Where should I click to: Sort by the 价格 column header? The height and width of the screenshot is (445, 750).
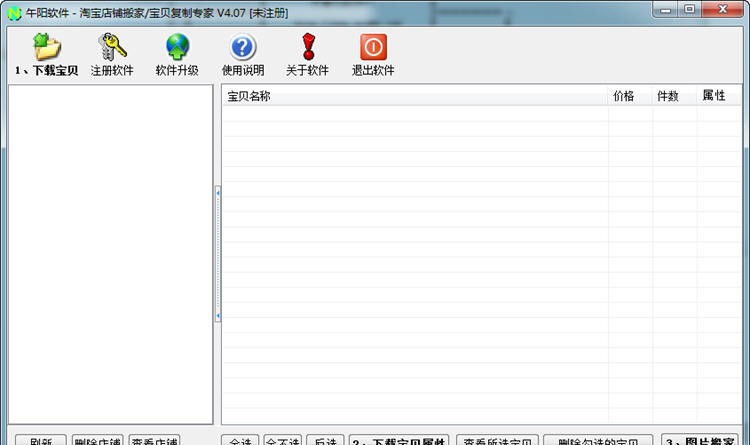630,96
